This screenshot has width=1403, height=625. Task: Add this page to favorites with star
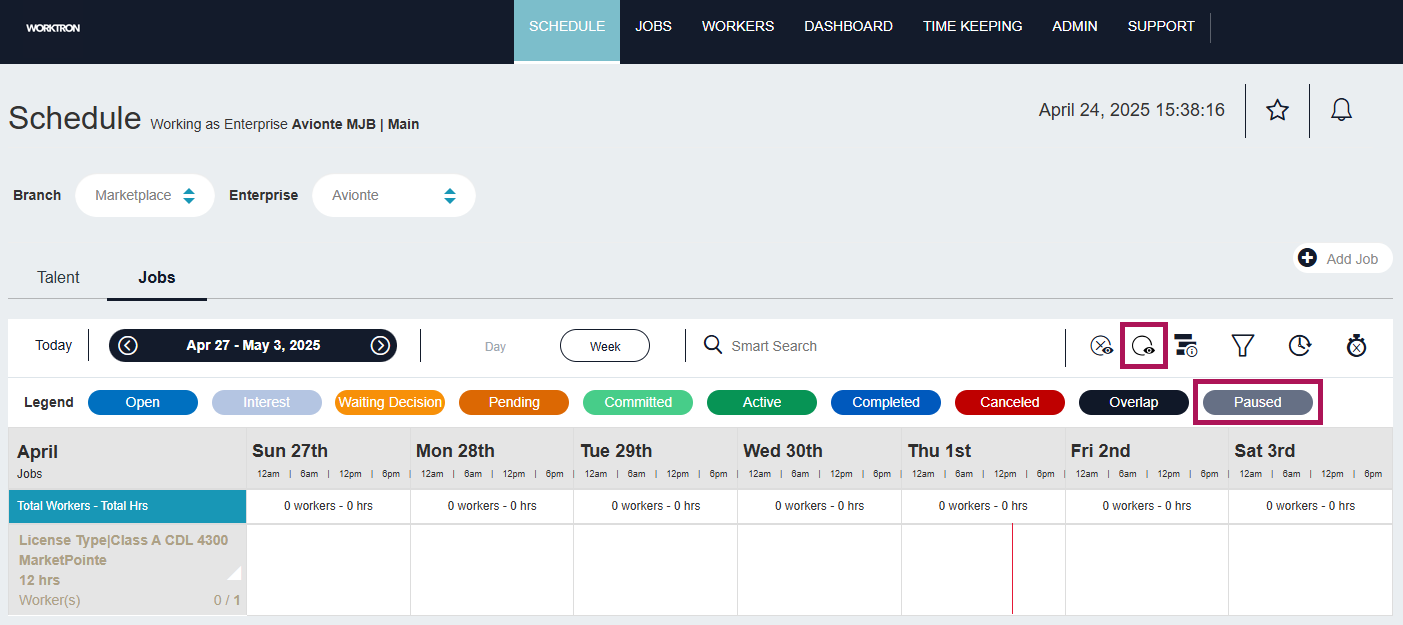coord(1277,110)
